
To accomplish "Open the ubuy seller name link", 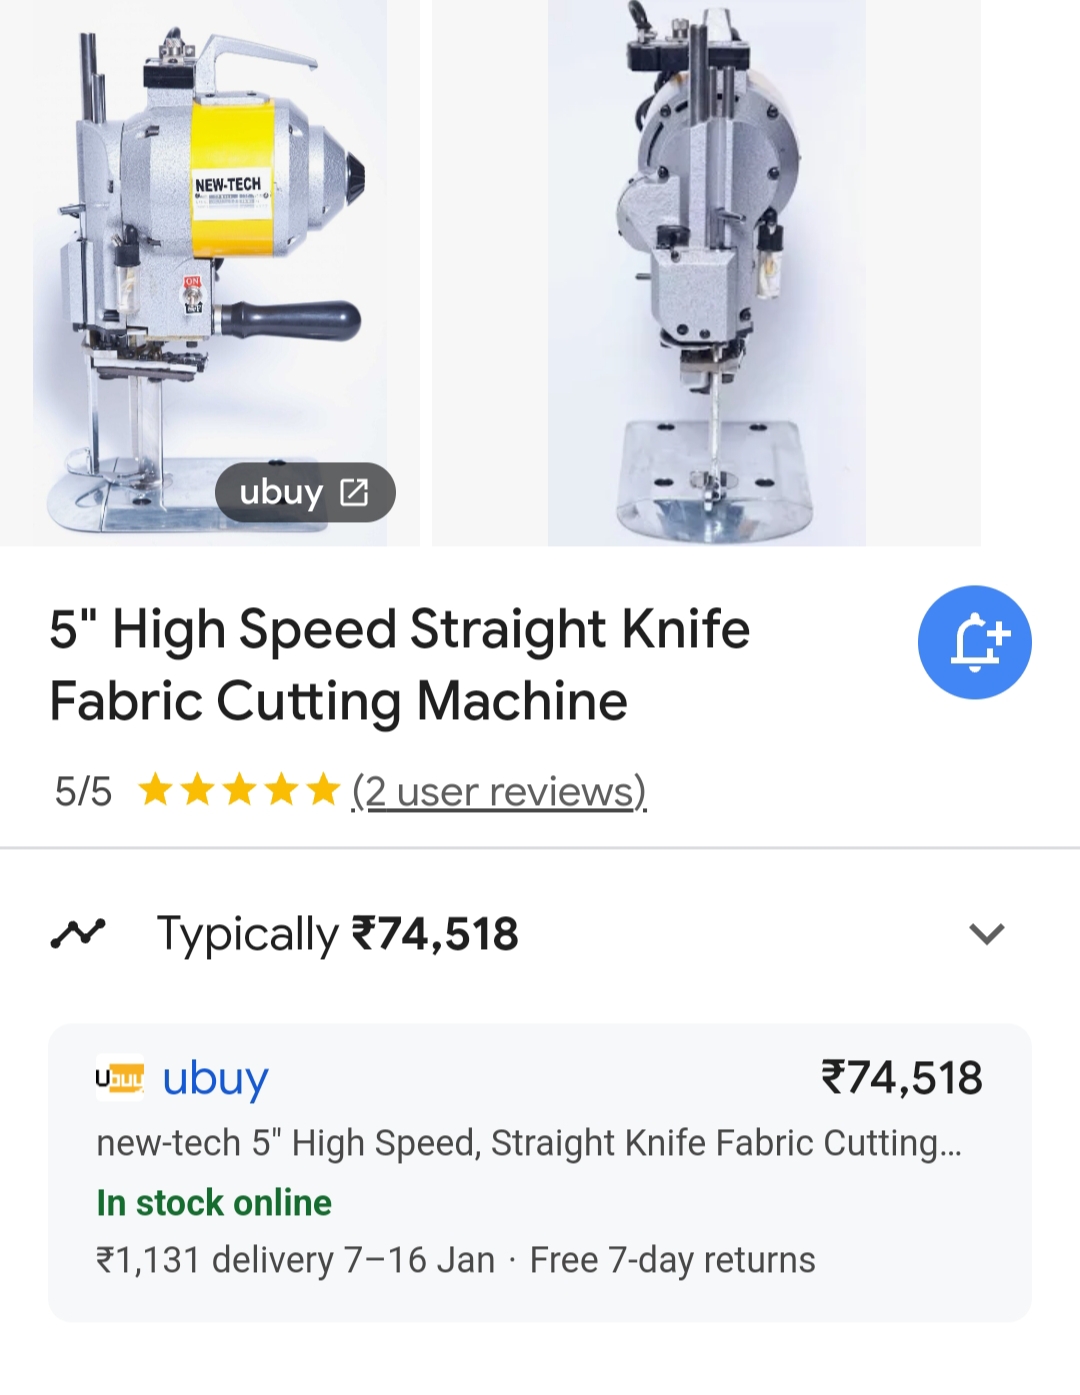I will point(216,1078).
